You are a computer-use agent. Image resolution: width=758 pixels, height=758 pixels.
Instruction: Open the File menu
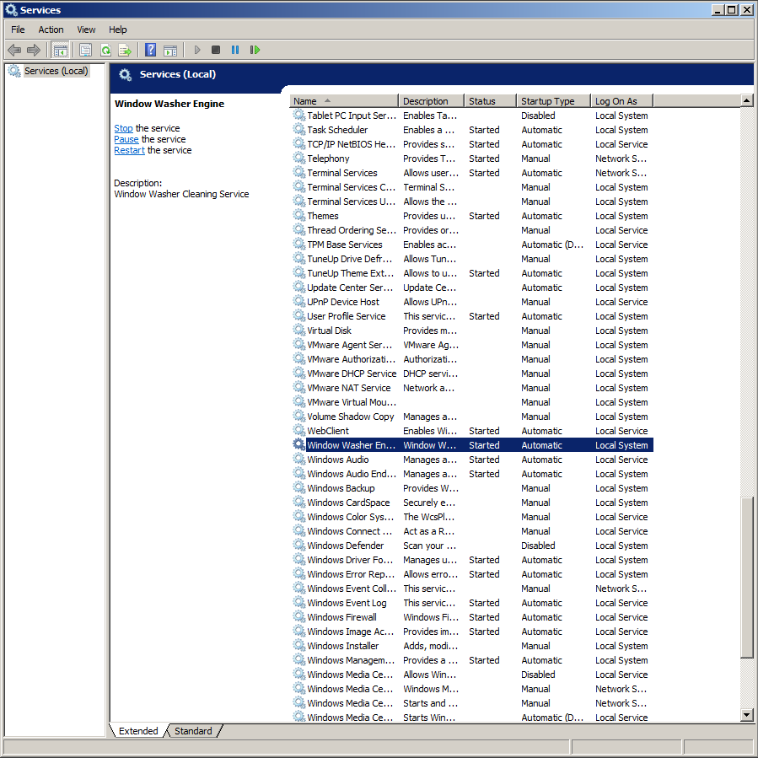18,29
